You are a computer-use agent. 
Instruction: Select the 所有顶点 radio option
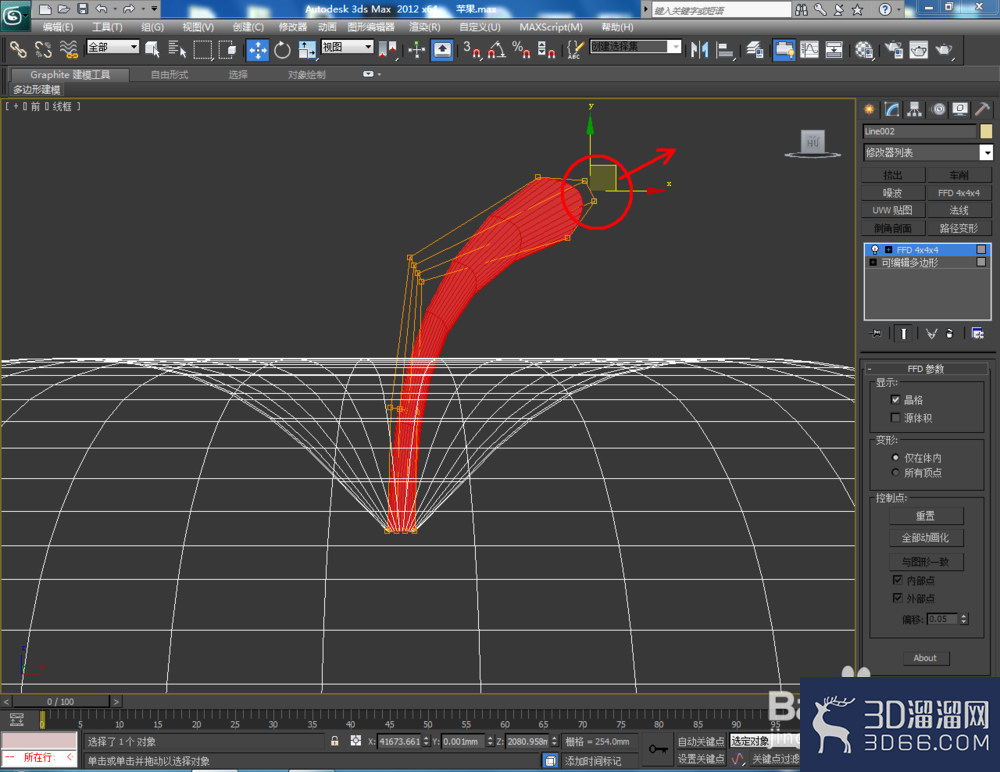pyautogui.click(x=895, y=472)
